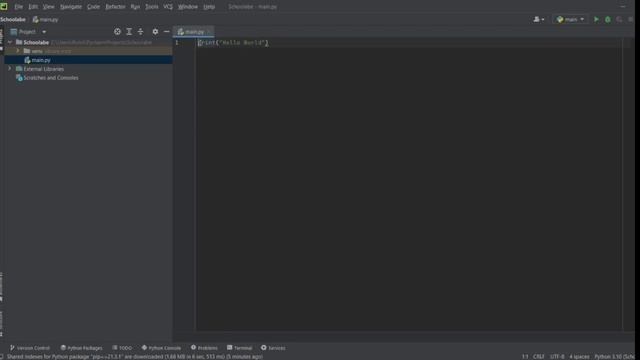This screenshot has height=360, width=640.
Task: Click the collapse all icon in Project panel
Action: pyautogui.click(x=140, y=31)
